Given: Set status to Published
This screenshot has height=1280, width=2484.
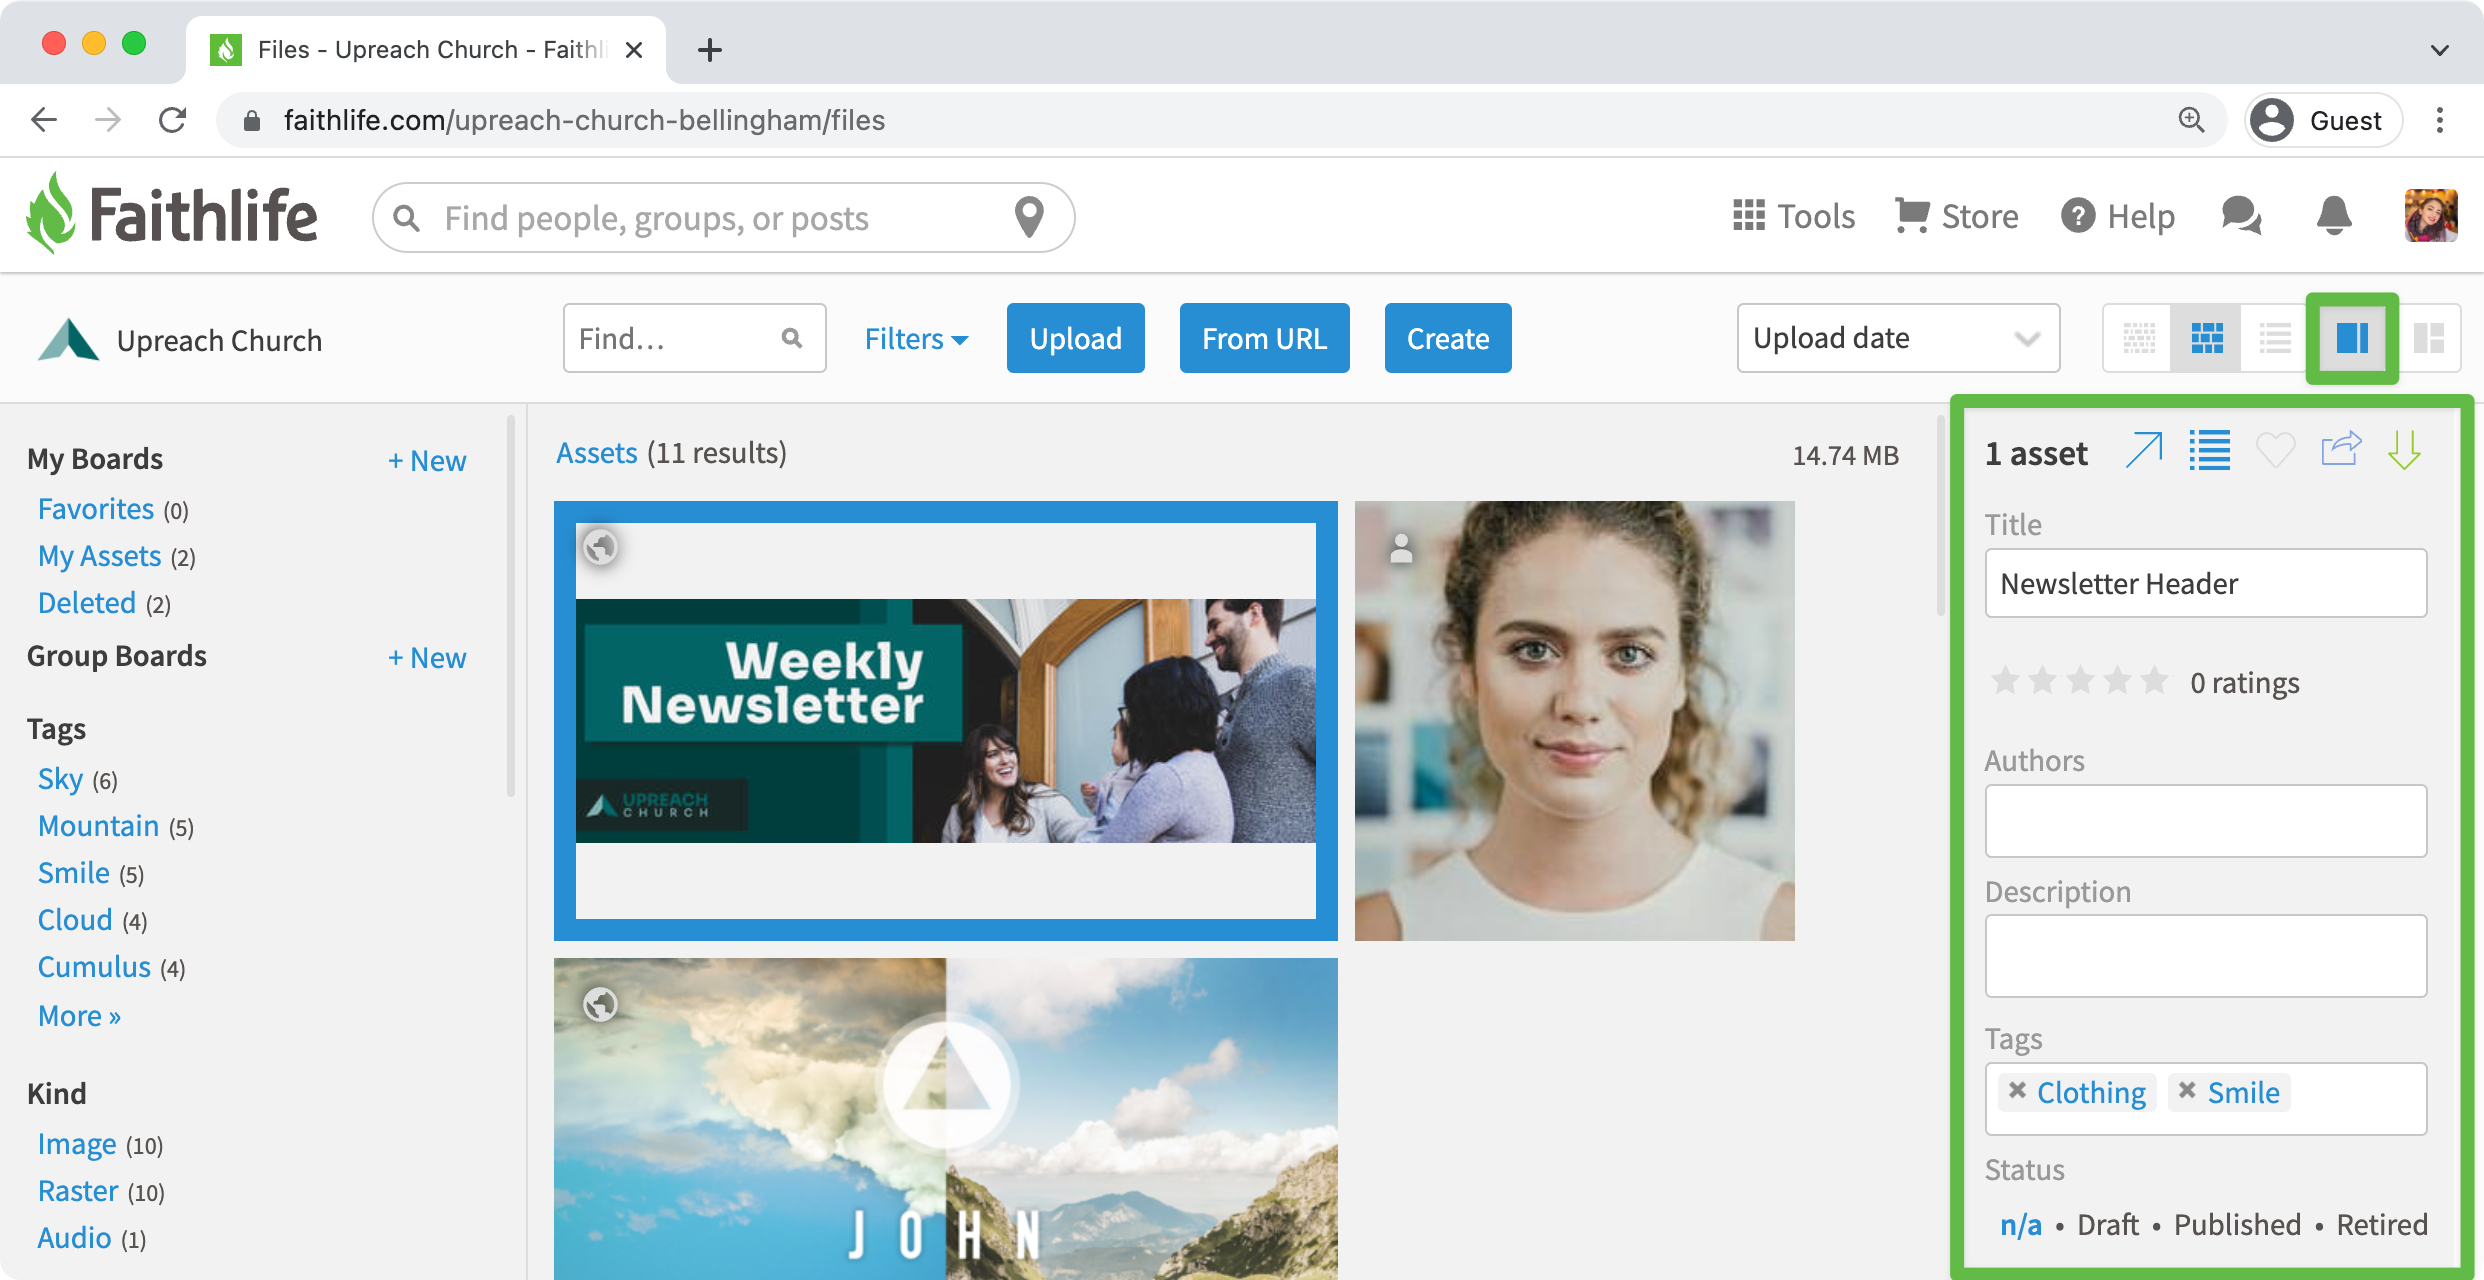Looking at the screenshot, I should [x=2237, y=1225].
